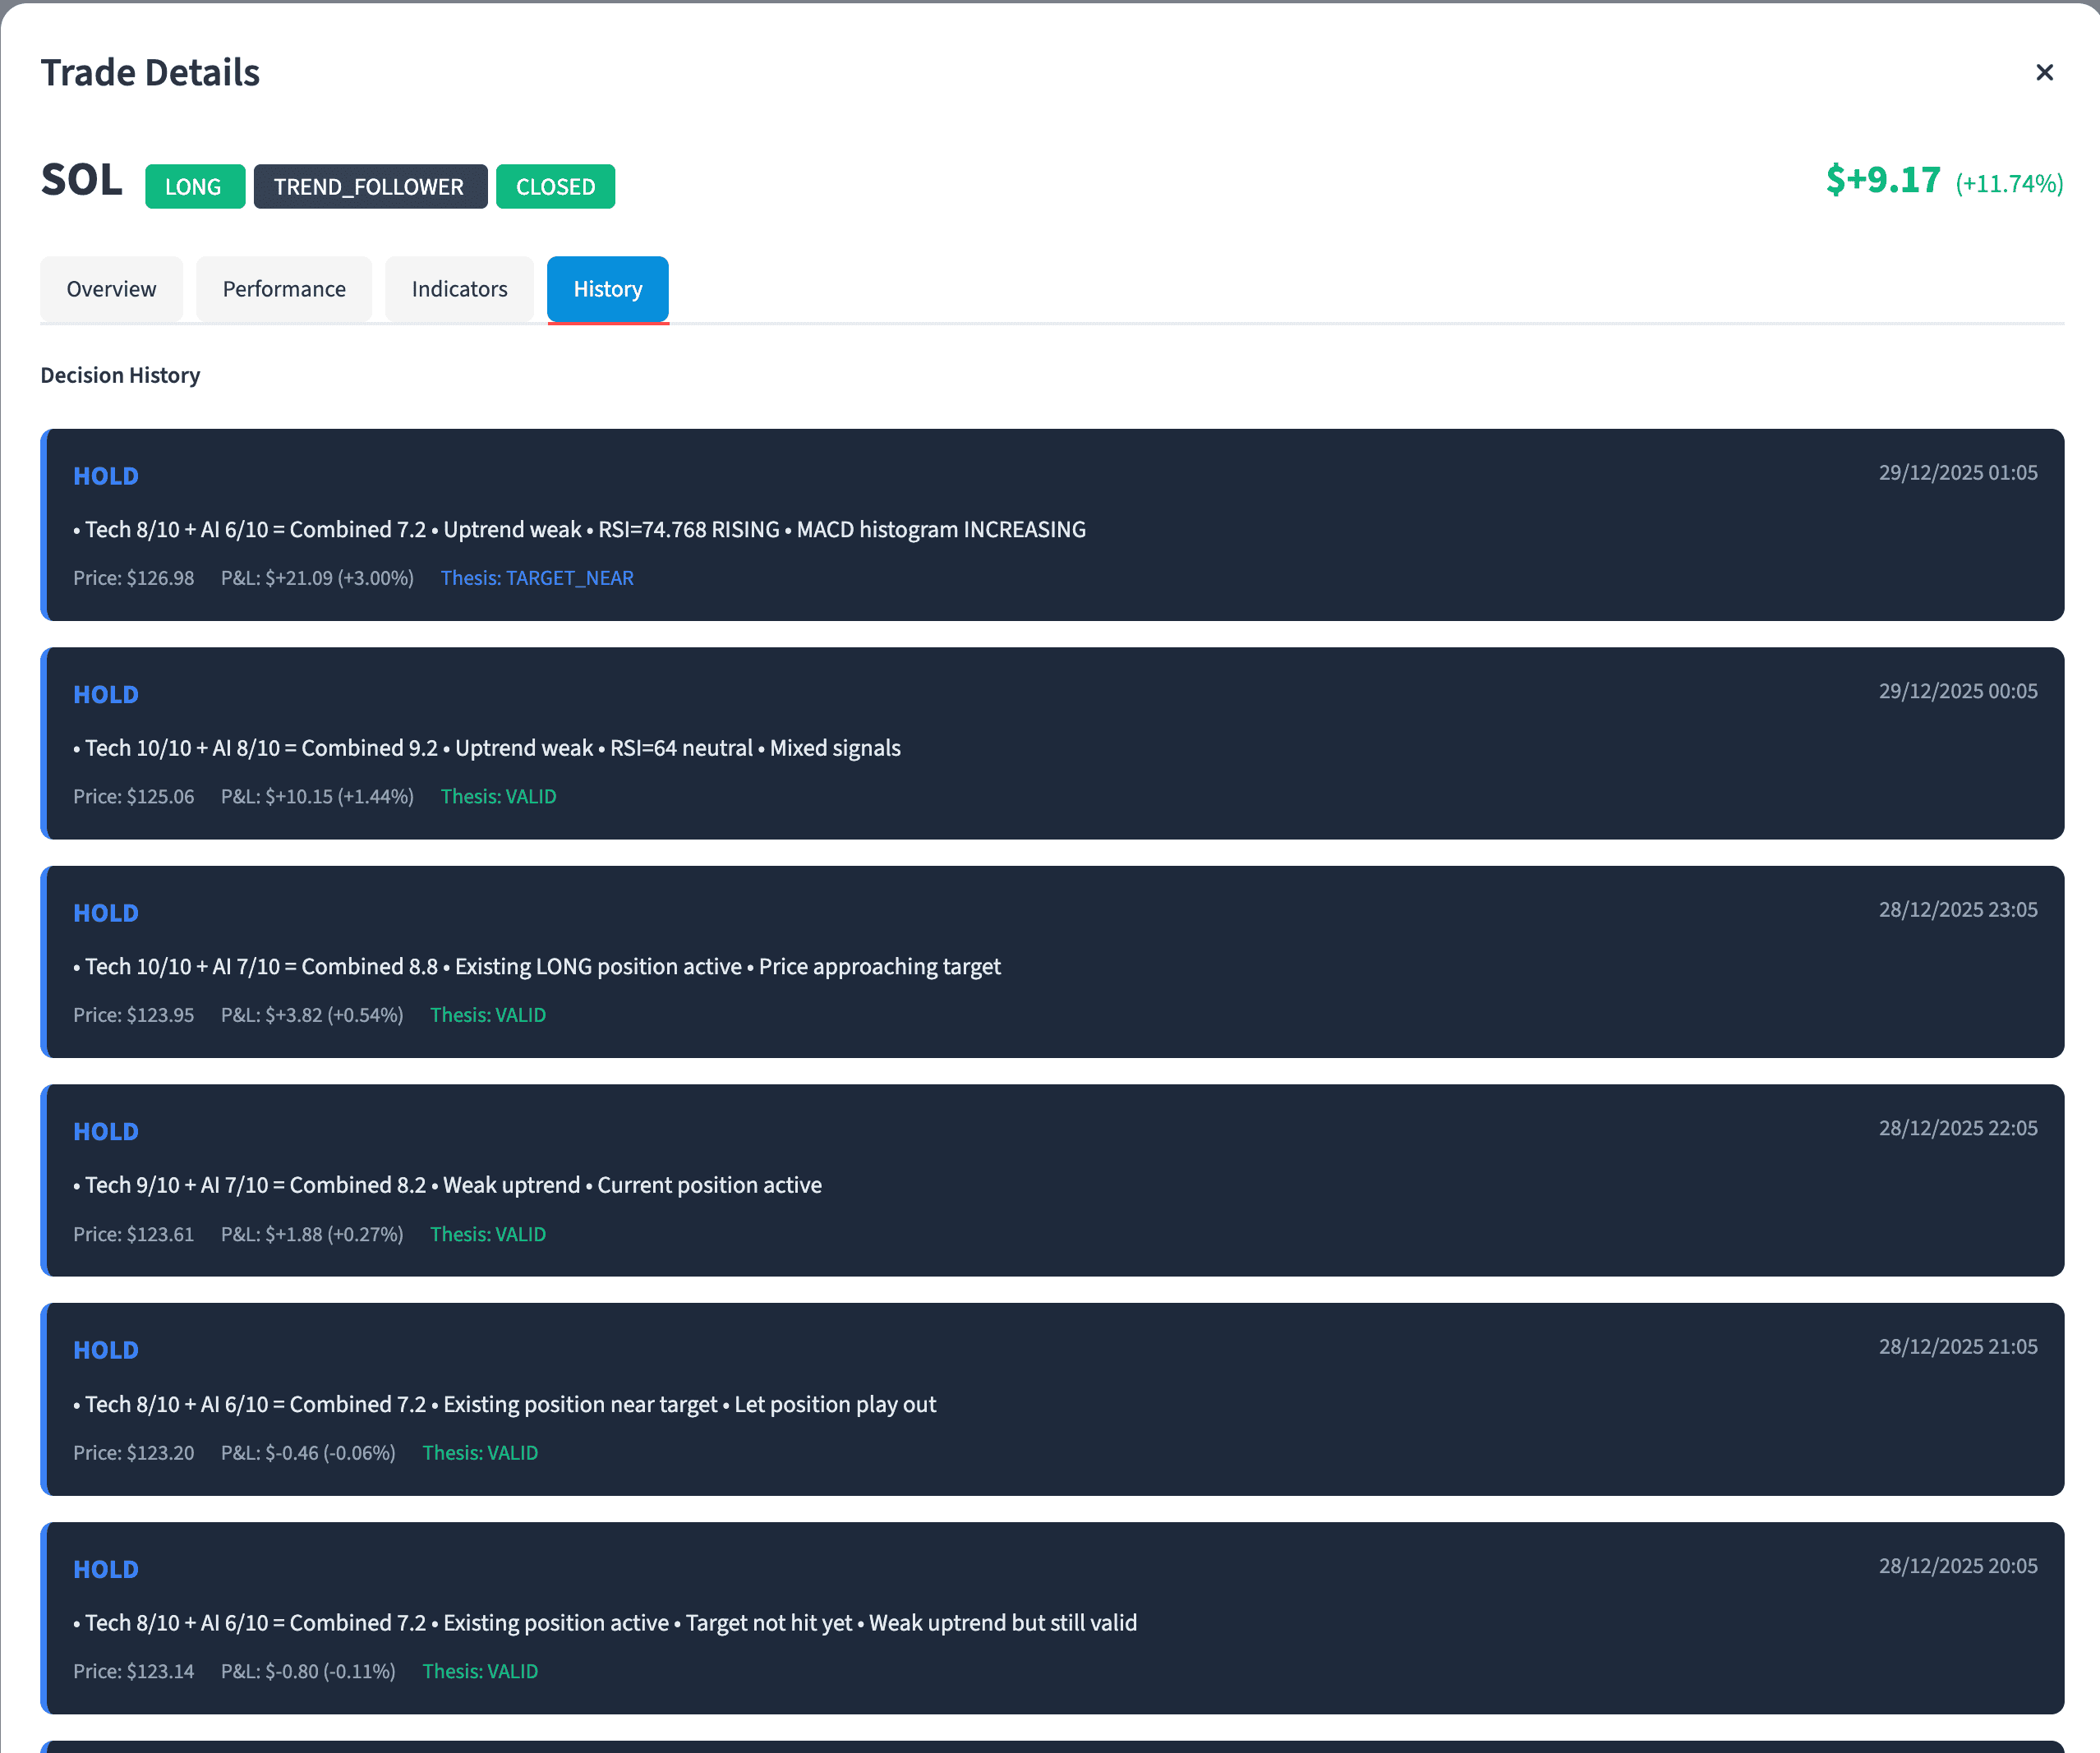The height and width of the screenshot is (1753, 2100).
Task: Click the CLOSED status badge
Action: coord(555,187)
